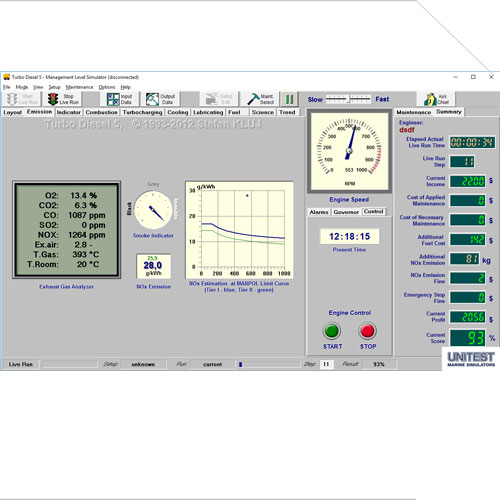
Task: Click the NOx Emission Fine value
Action: click(x=468, y=278)
